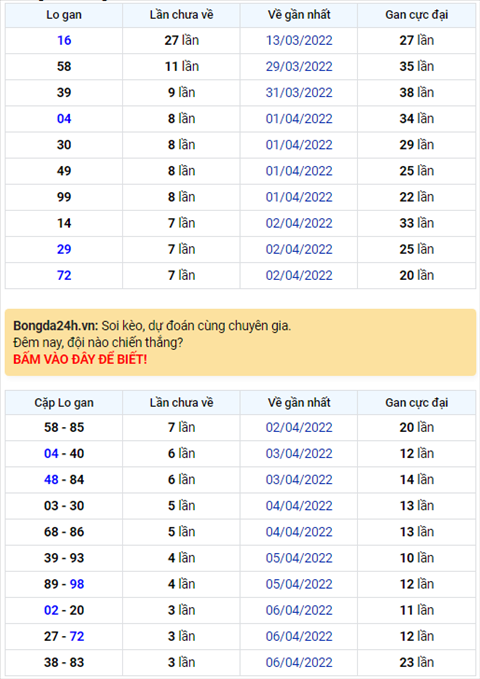Select the 'Cặp Lo gan' column header
The image size is (480, 679).
[x=64, y=403]
